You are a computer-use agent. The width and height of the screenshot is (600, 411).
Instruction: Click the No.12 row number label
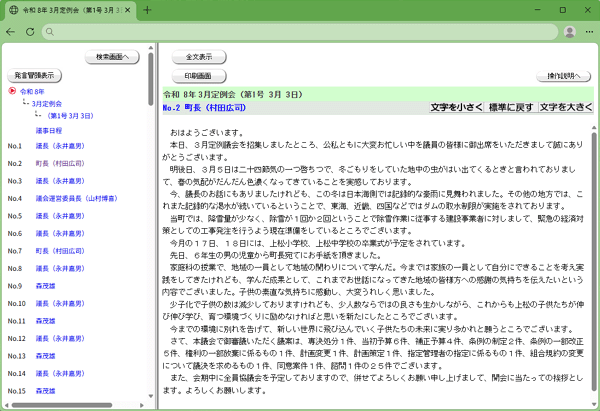pos(16,339)
